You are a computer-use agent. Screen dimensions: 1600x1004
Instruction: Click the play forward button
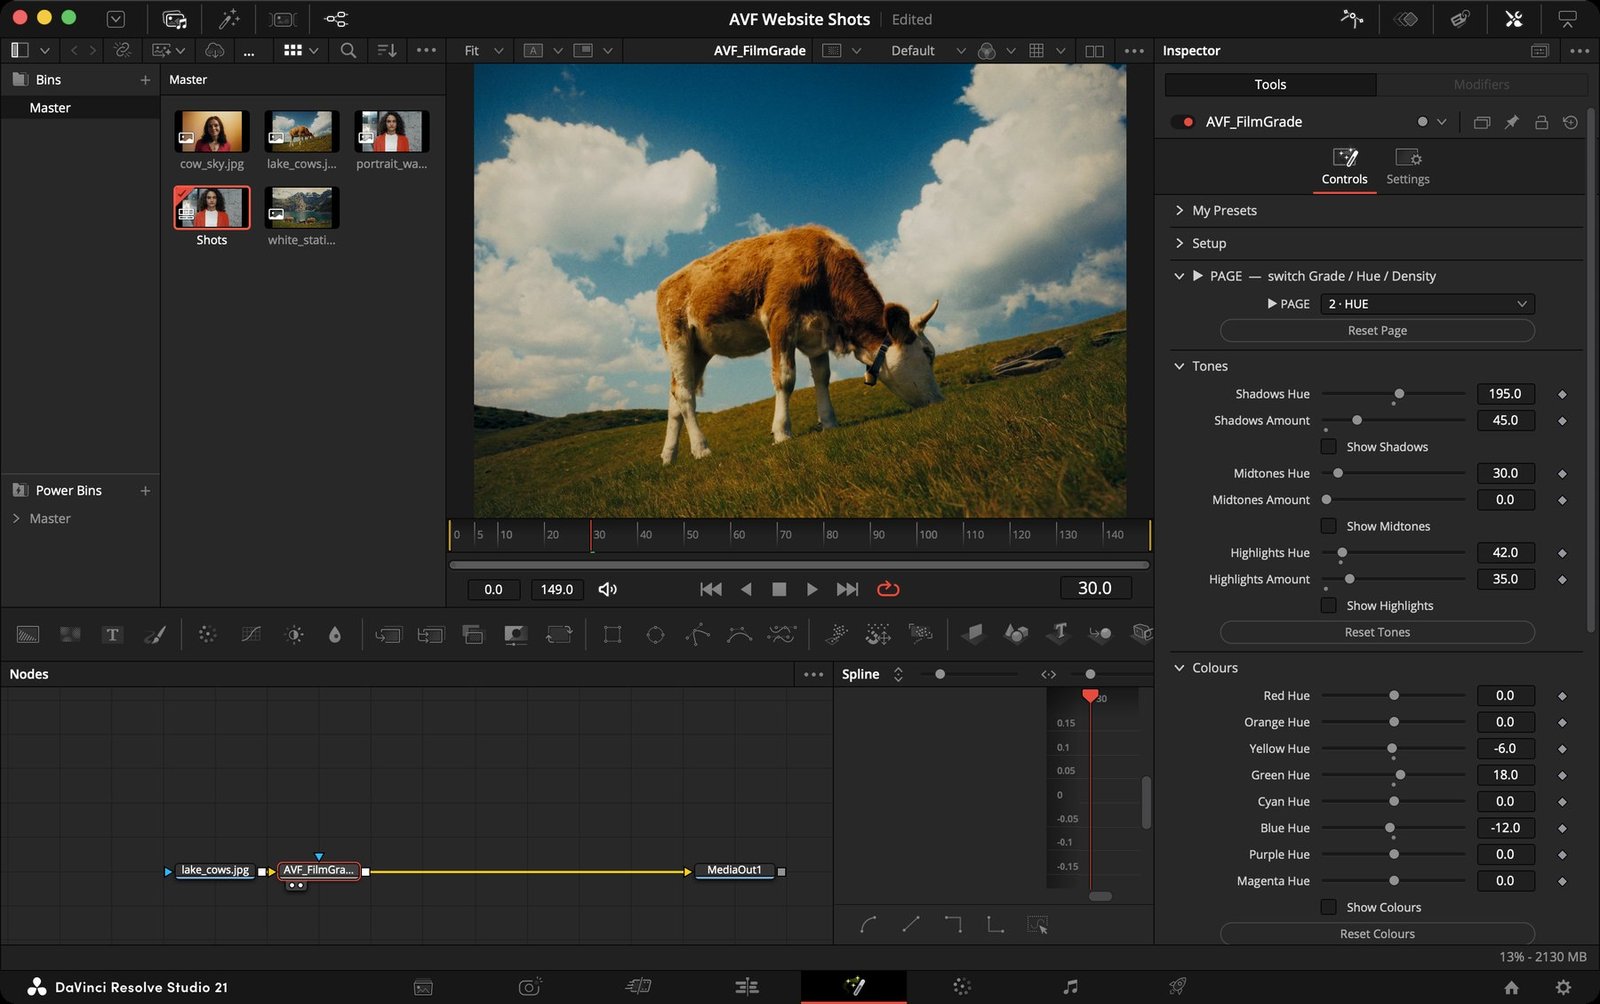pyautogui.click(x=812, y=589)
